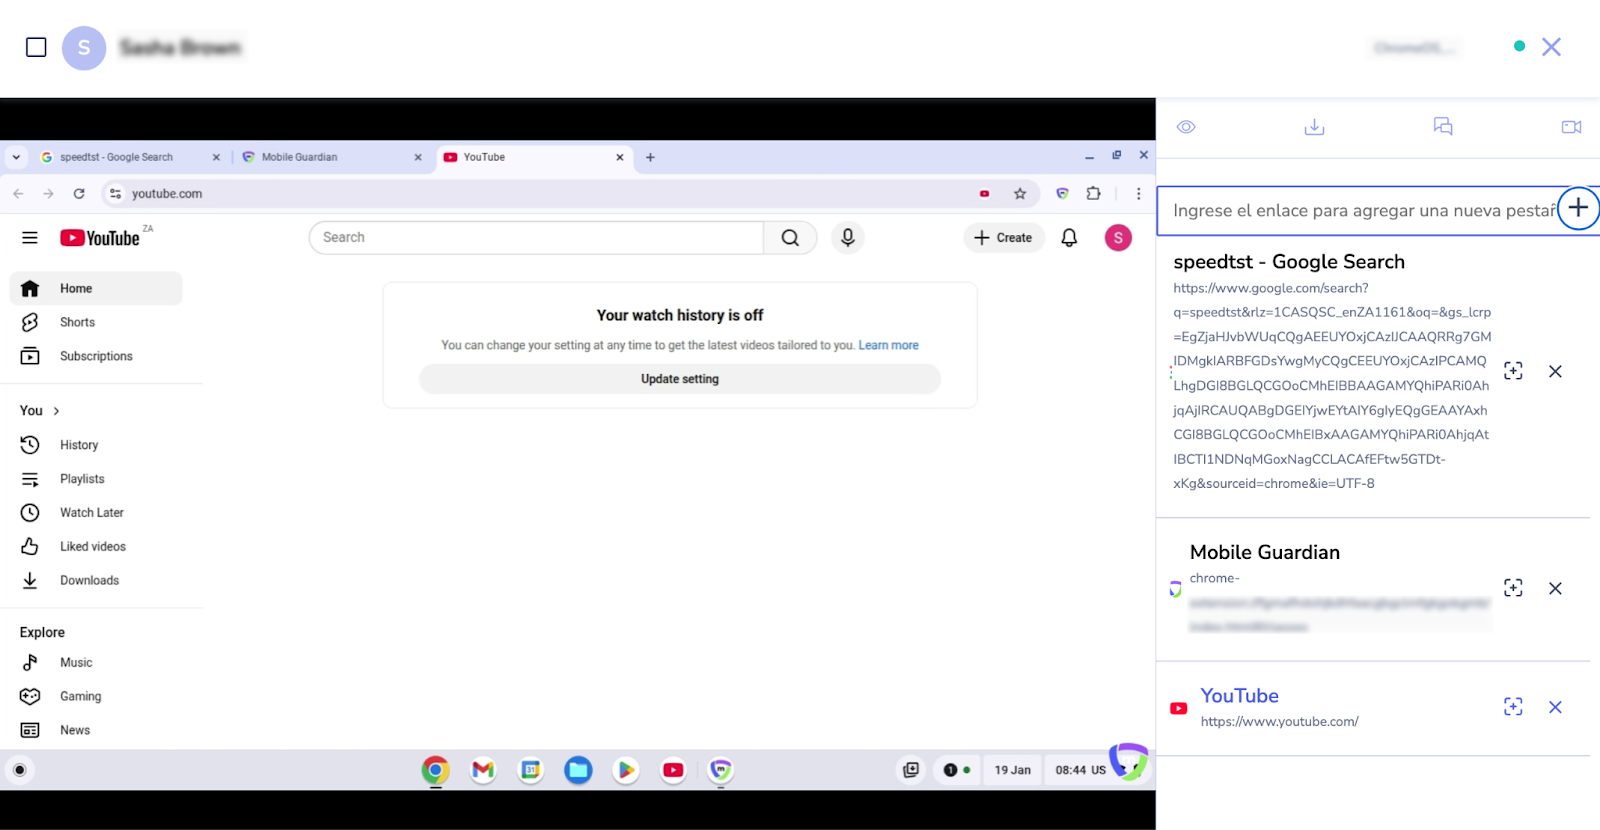Open YouTube hamburger guide menu
This screenshot has height=830, width=1600.
[30, 238]
